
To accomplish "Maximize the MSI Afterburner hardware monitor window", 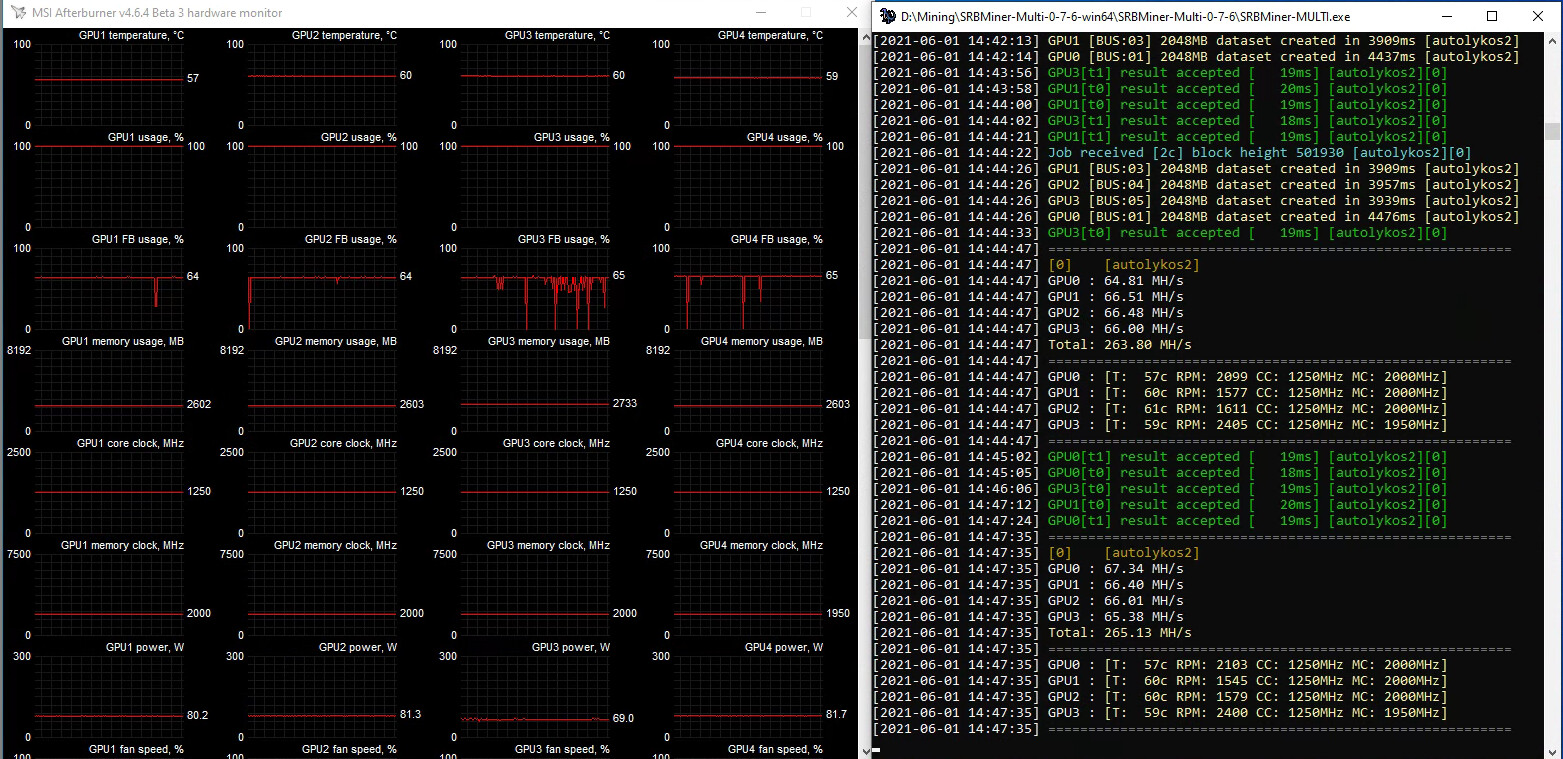I will pos(805,13).
